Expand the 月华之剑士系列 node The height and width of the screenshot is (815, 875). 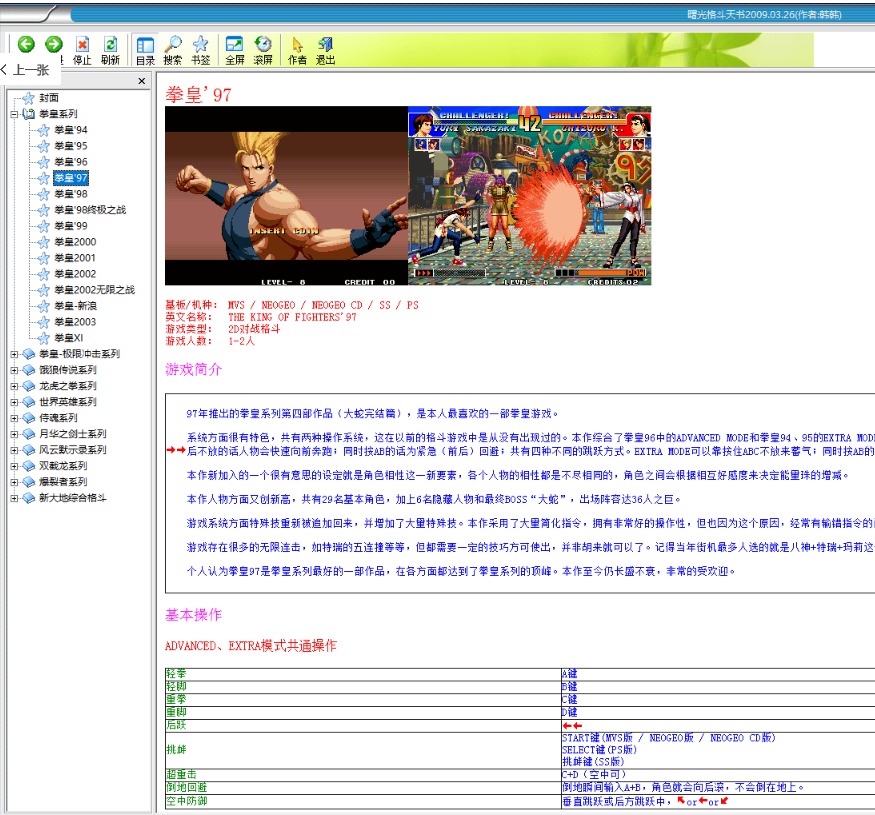[14, 434]
